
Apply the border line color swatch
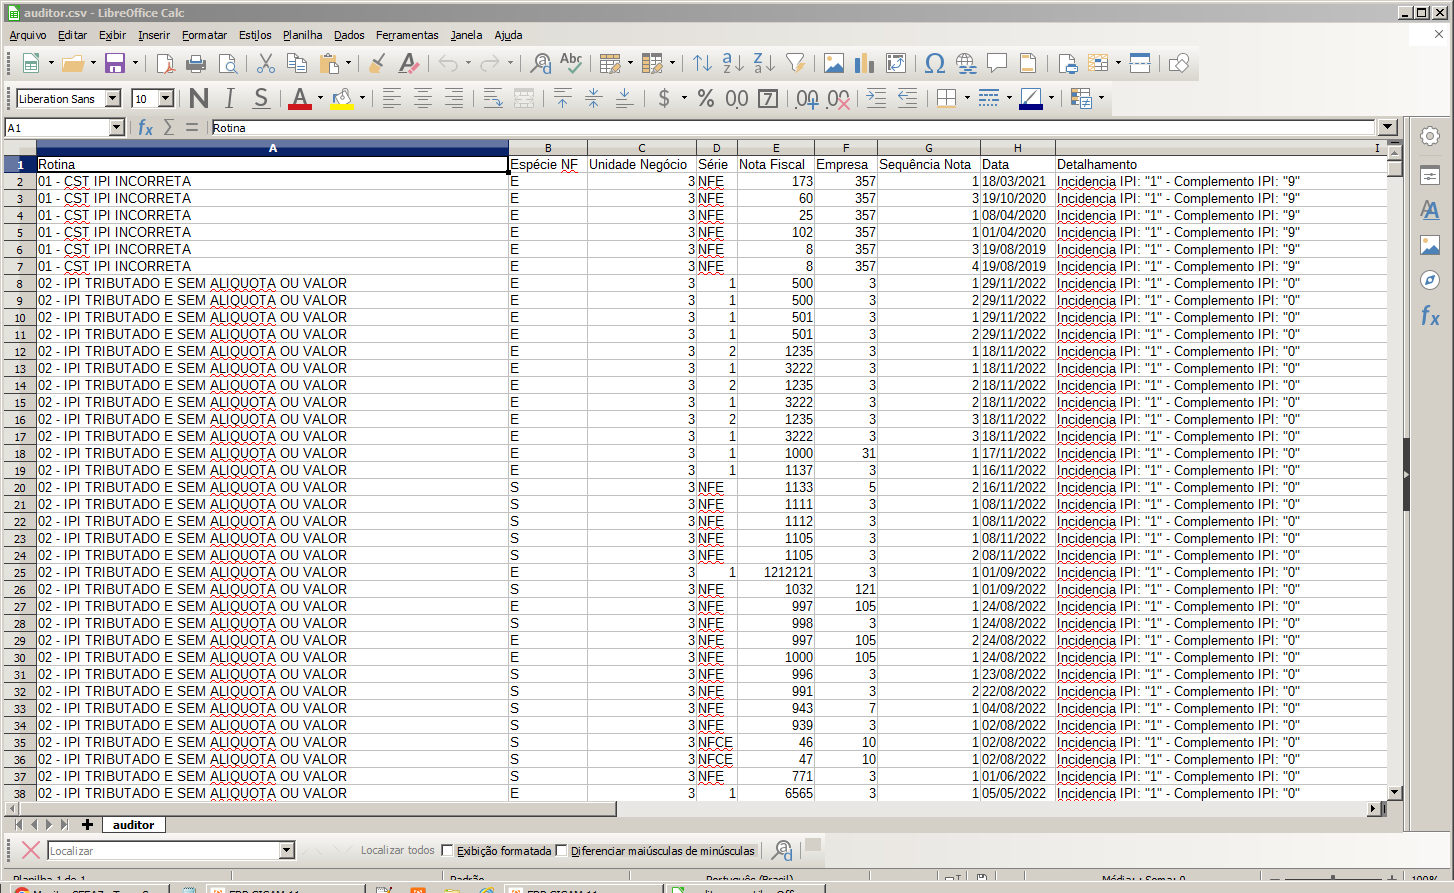pos(1031,98)
